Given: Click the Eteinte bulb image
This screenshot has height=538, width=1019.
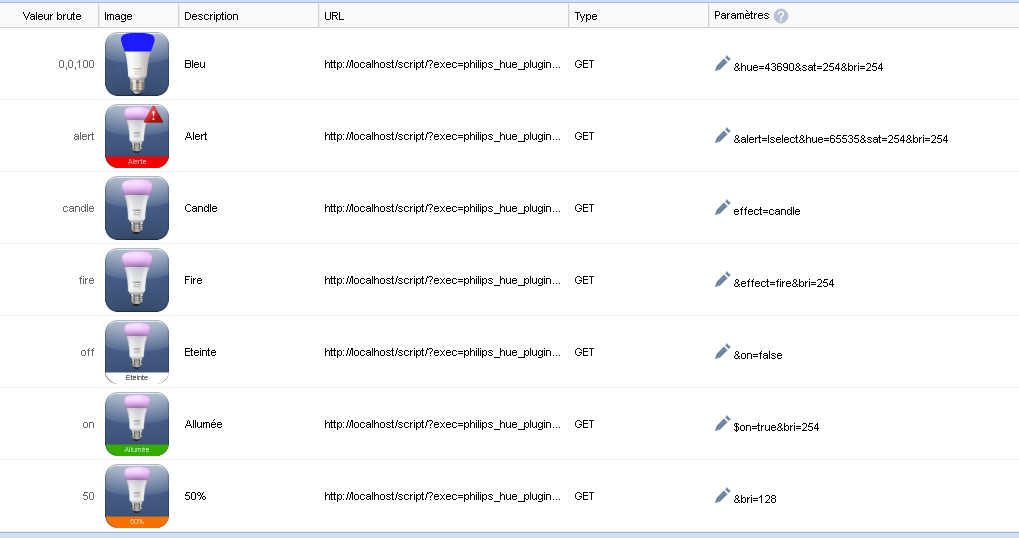Looking at the screenshot, I should click(x=137, y=352).
